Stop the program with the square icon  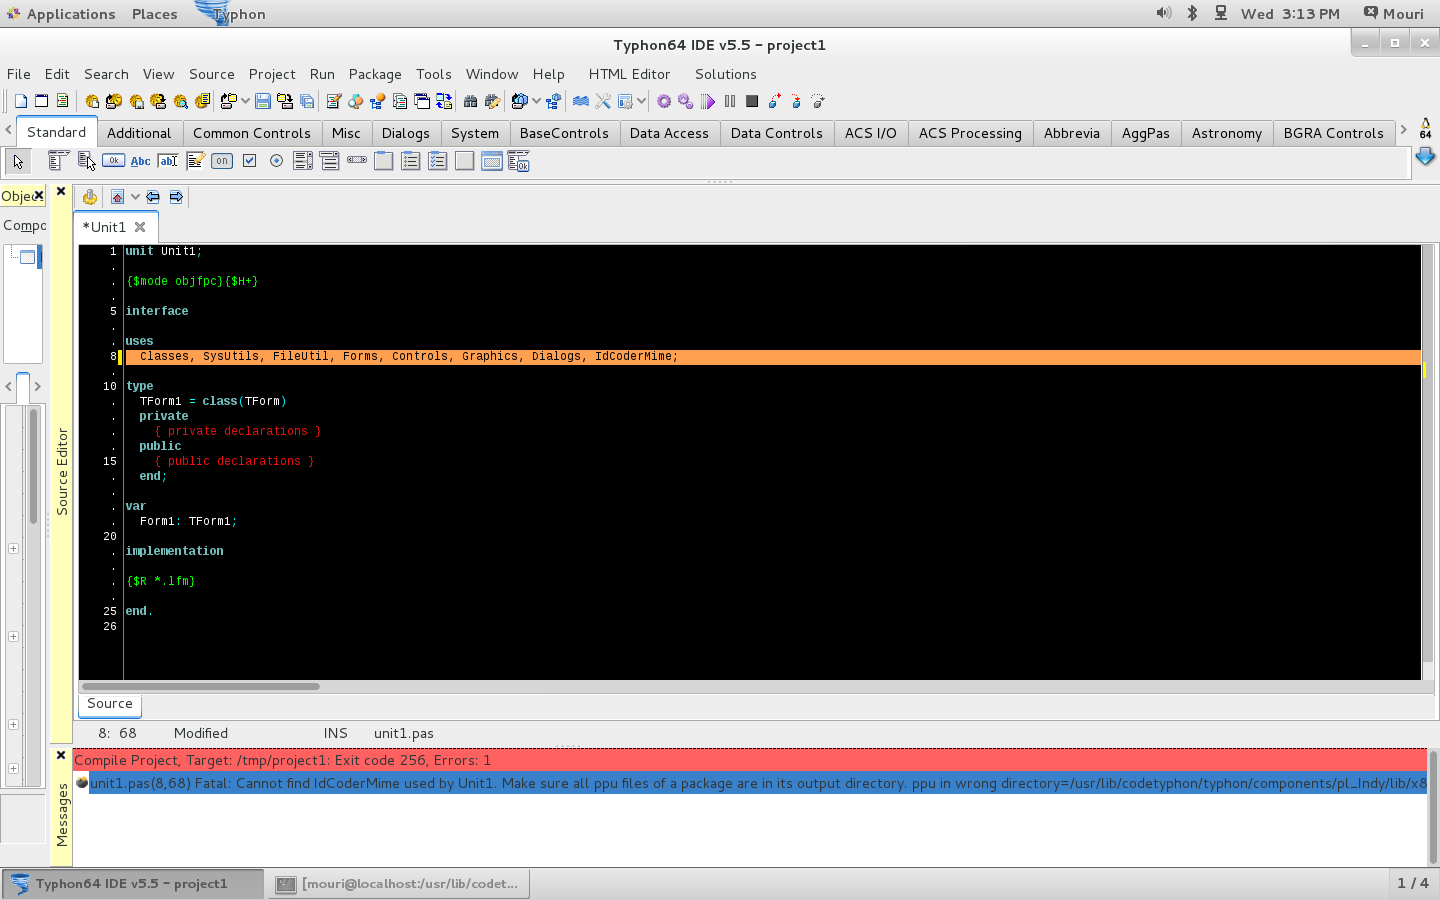pyautogui.click(x=752, y=101)
